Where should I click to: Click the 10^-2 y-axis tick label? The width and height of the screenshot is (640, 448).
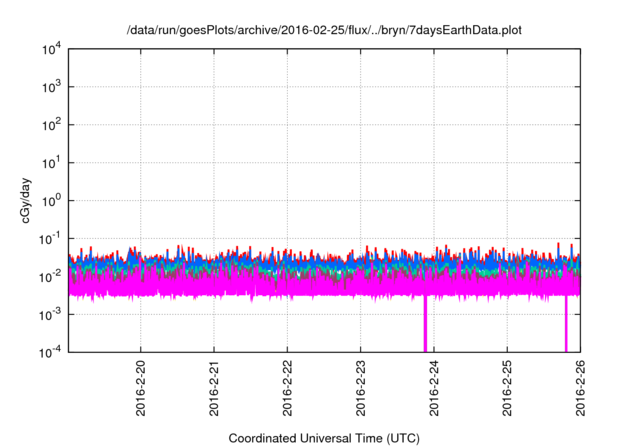50,277
